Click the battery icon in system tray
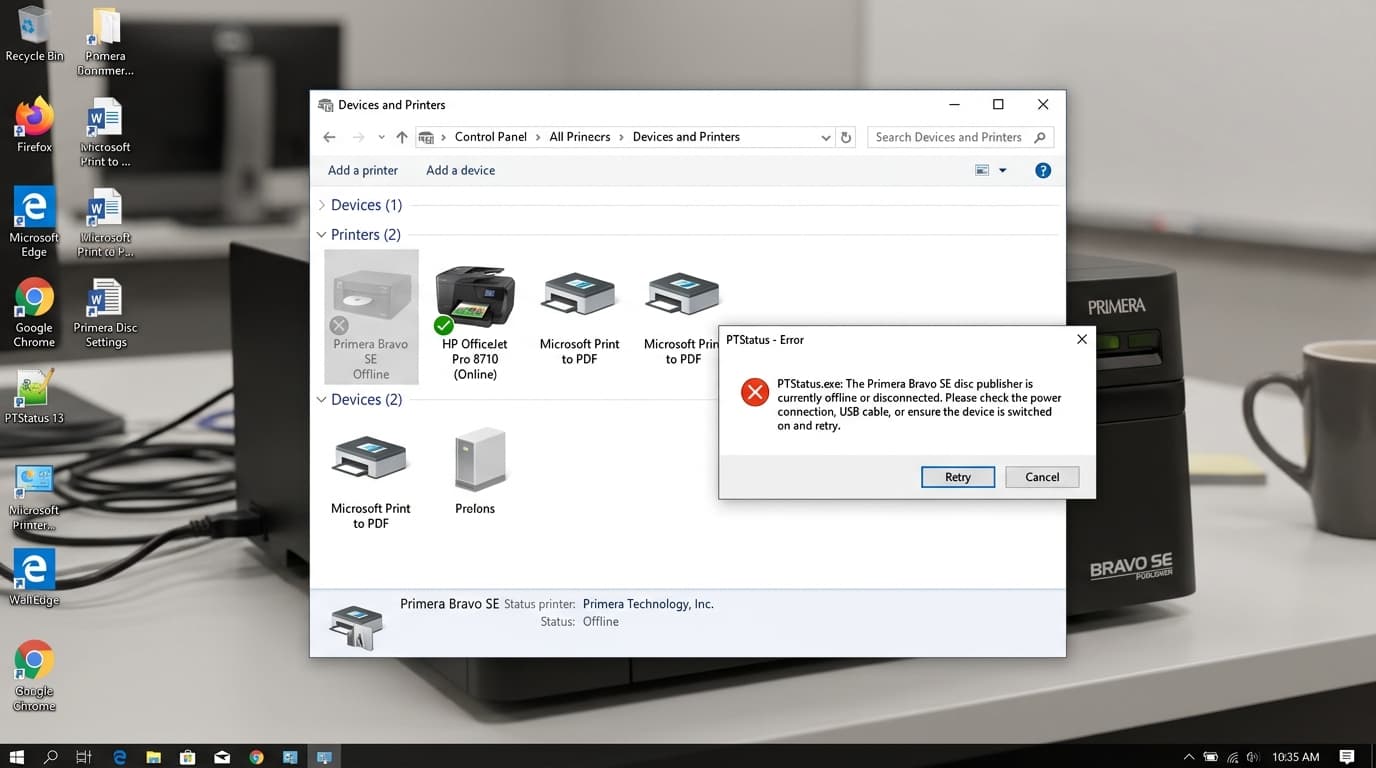Screen dimensions: 1376x768 click(1211, 757)
